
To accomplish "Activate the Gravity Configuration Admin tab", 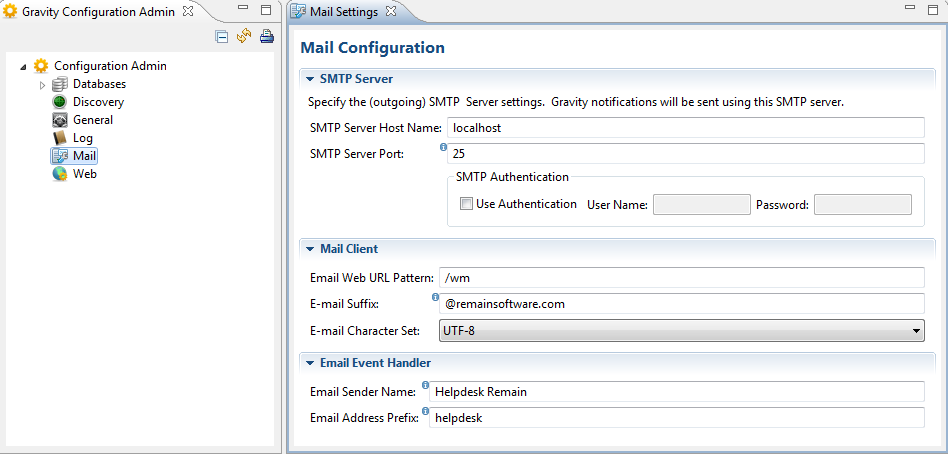I will pyautogui.click(x=97, y=12).
